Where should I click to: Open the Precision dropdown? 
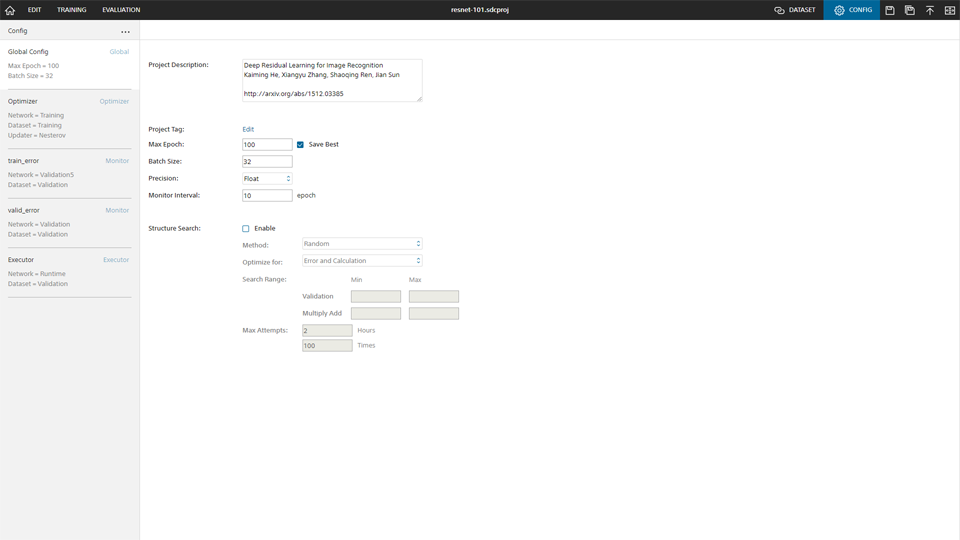click(267, 179)
